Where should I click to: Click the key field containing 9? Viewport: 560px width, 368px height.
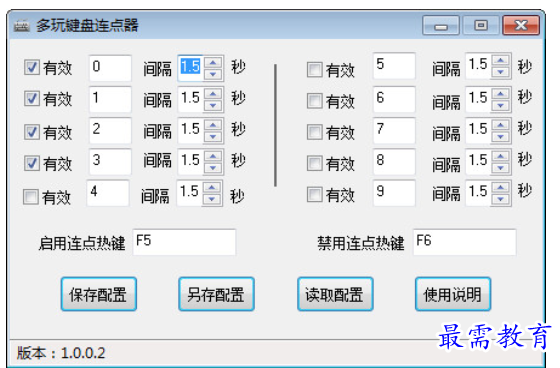tap(394, 193)
